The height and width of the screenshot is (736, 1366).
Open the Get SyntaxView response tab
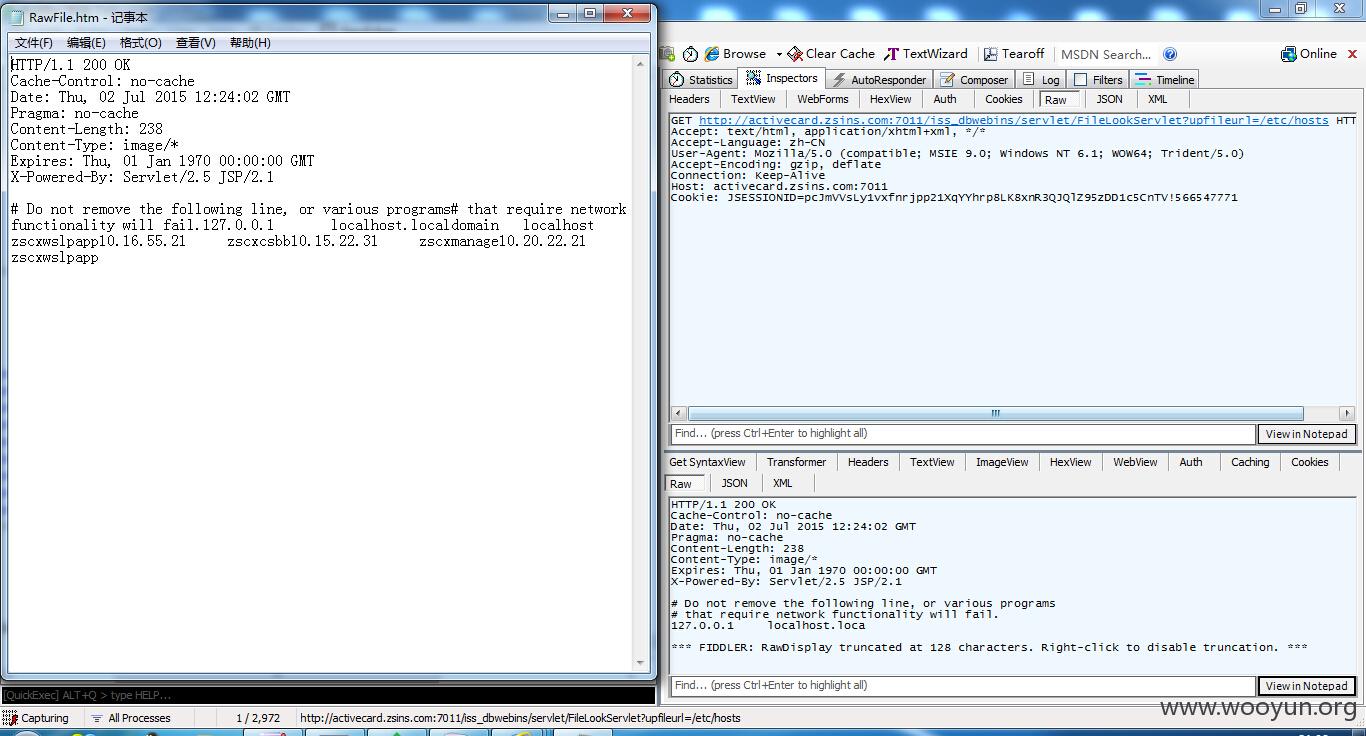pyautogui.click(x=707, y=462)
